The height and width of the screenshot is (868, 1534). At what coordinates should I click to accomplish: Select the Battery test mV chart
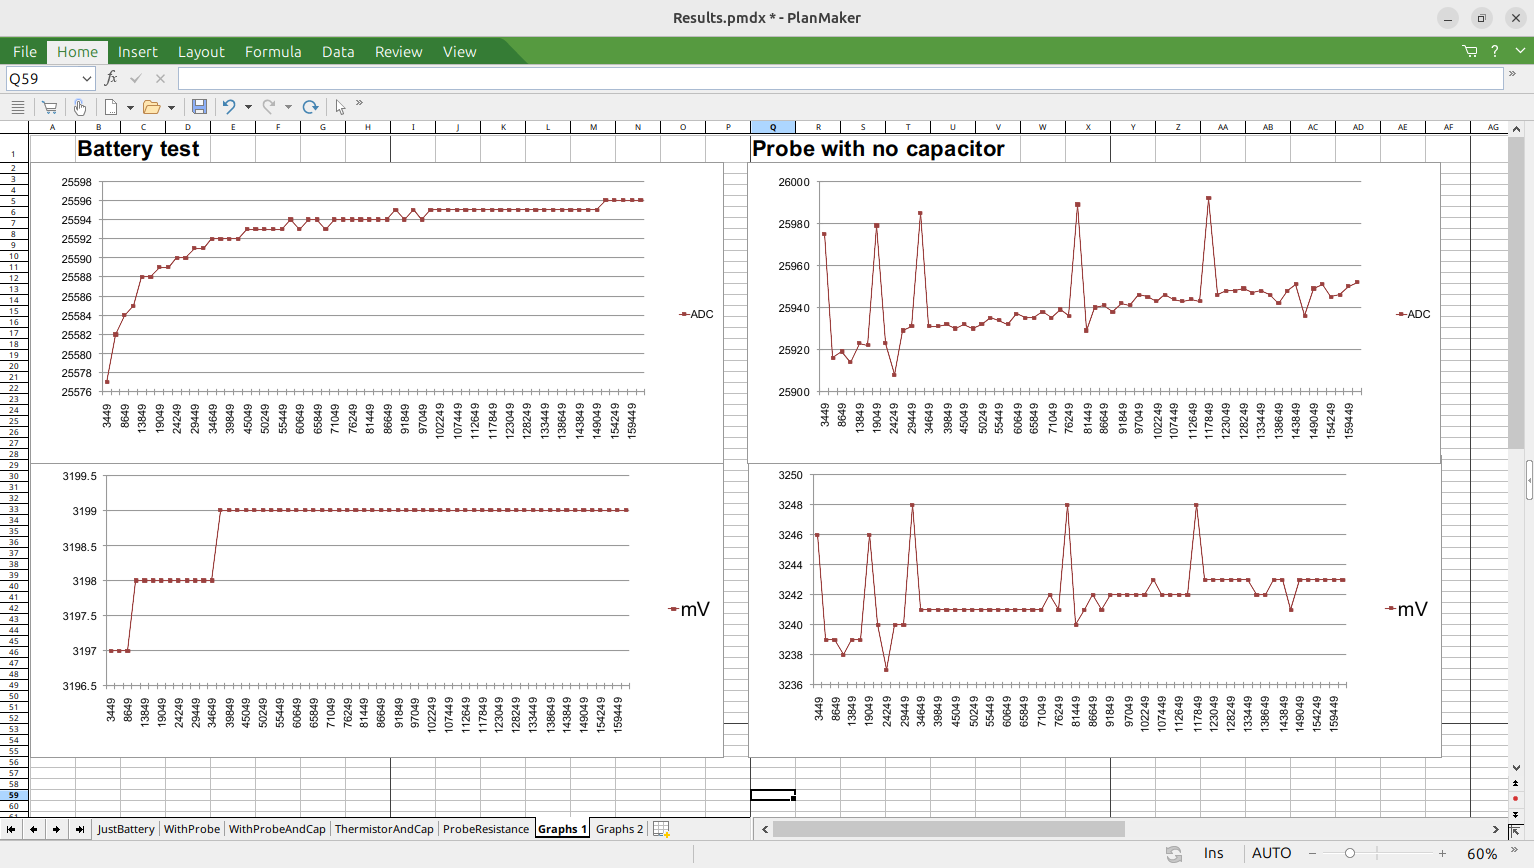377,610
